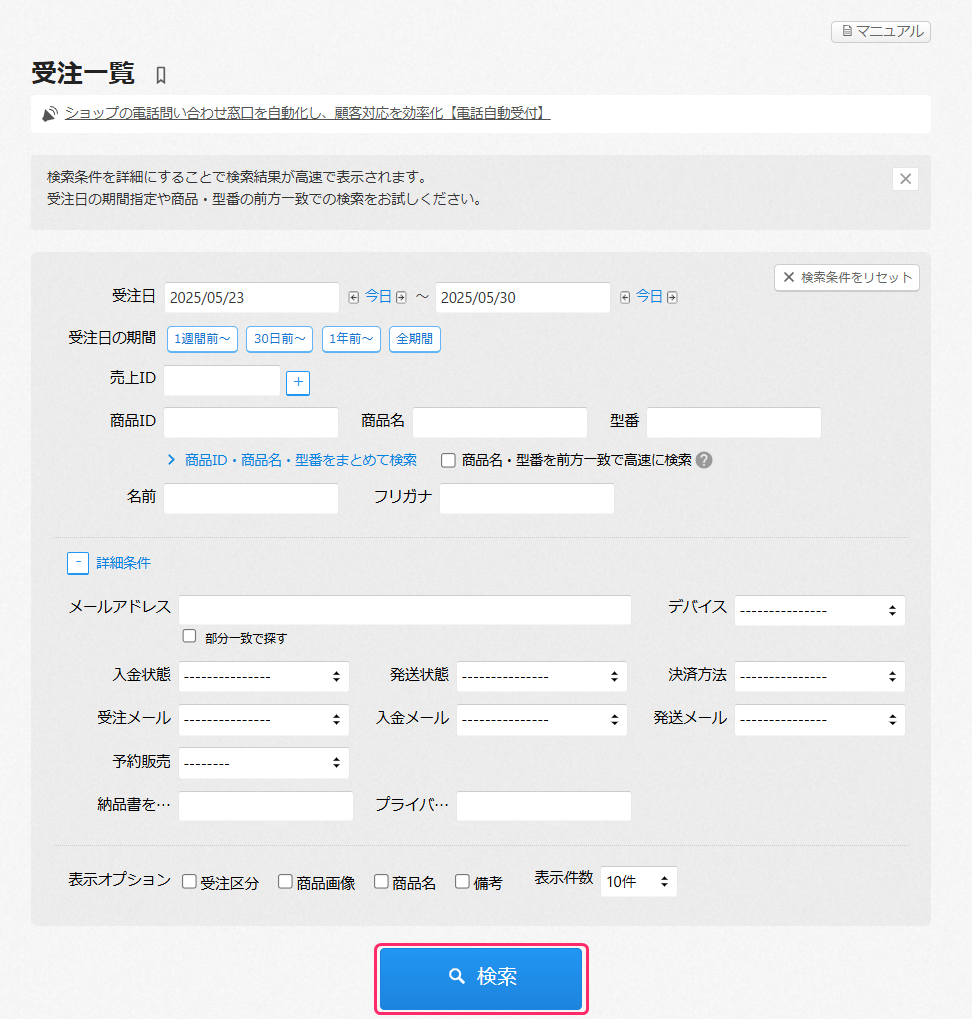The height and width of the screenshot is (1019, 972).
Task: Open the 入金状態 dropdown
Action: pos(264,676)
